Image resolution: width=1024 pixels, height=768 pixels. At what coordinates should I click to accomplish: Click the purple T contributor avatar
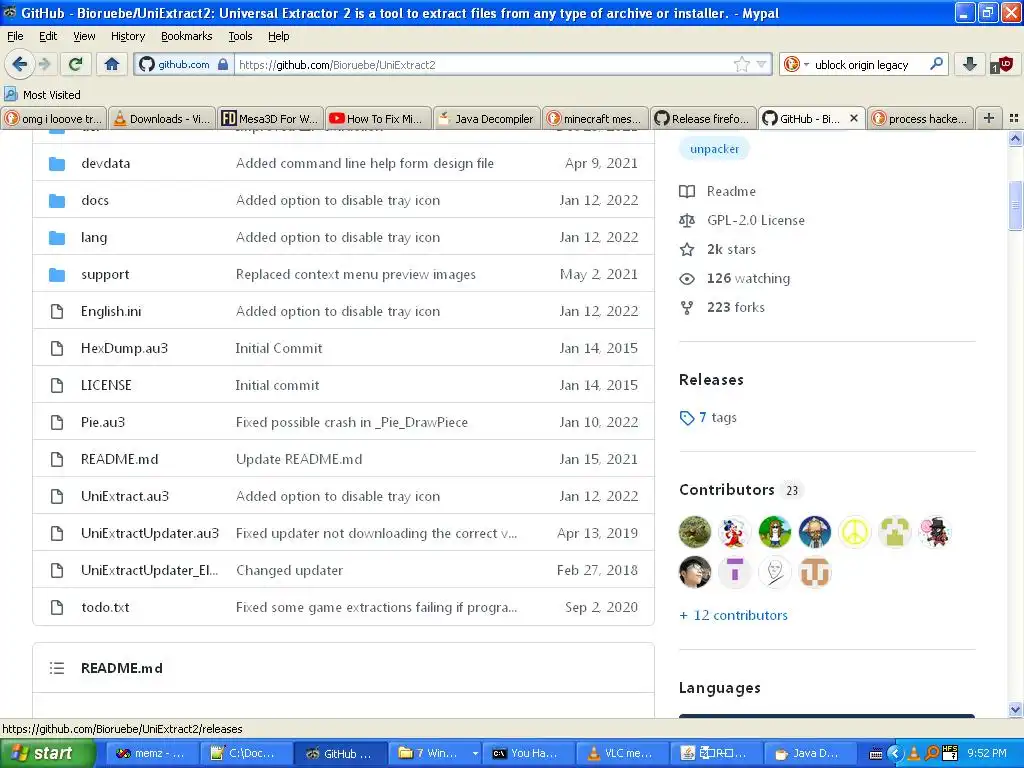[x=735, y=572]
